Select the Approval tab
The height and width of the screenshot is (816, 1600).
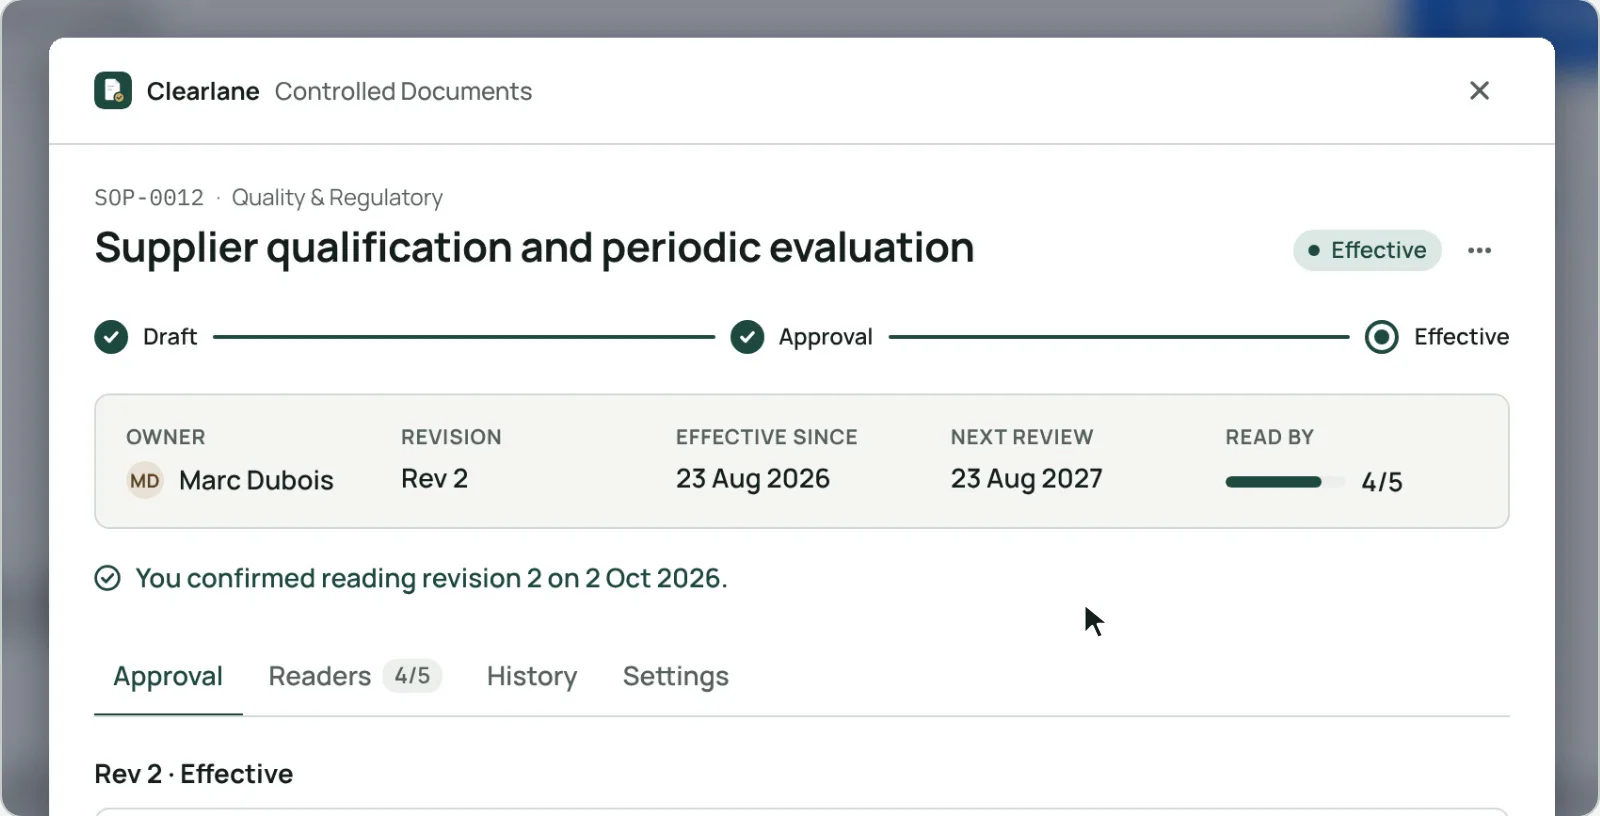(168, 676)
